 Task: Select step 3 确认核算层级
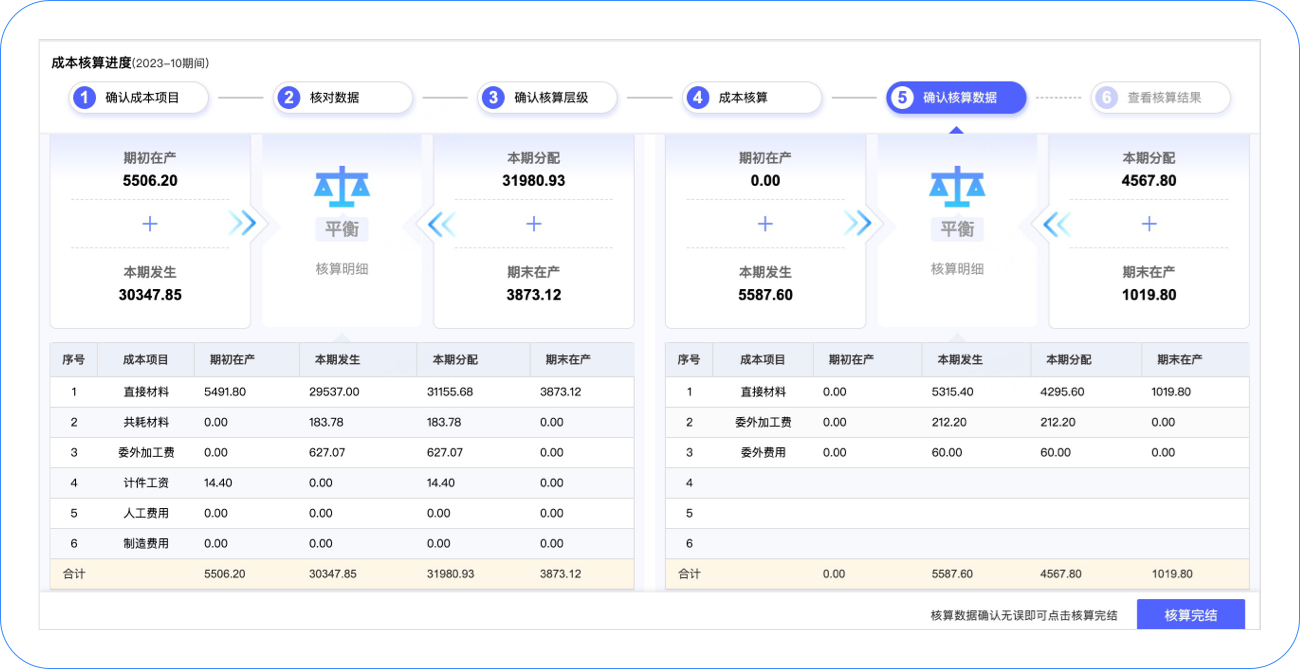coord(547,98)
